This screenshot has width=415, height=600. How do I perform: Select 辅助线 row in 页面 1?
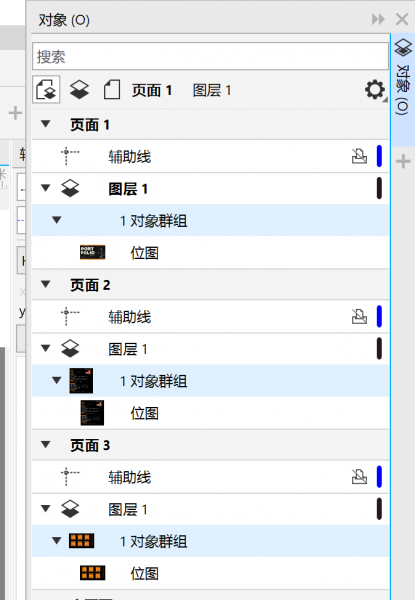click(x=210, y=156)
